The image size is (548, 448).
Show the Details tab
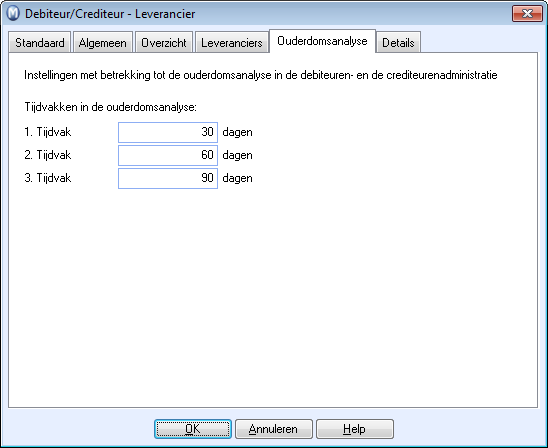point(398,43)
